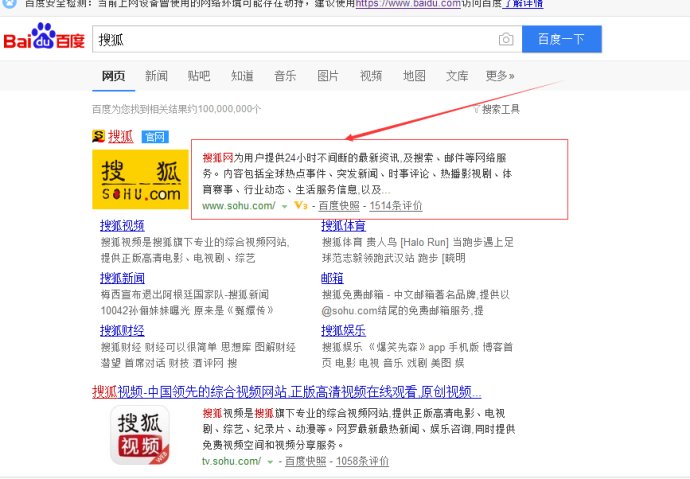
Task: Expand the arrow beside www.sohu.com/
Action: pyautogui.click(x=284, y=206)
